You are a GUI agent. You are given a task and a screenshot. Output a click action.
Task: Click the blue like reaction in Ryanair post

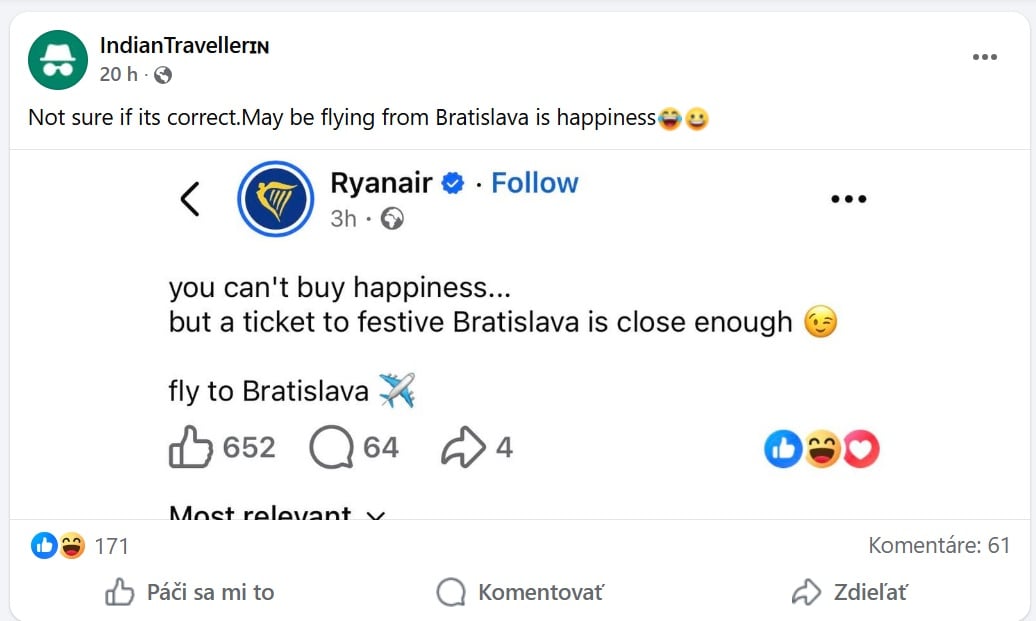783,450
